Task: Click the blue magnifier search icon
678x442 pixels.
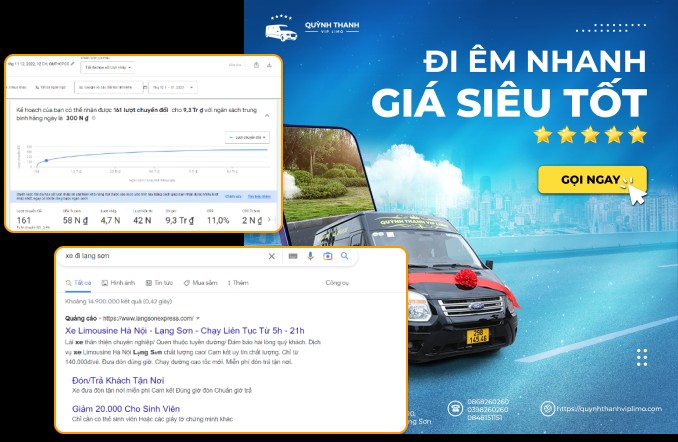Action: (345, 256)
